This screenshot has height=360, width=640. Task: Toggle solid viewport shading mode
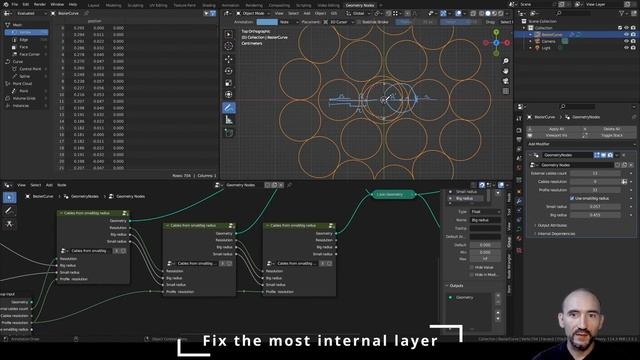pos(487,13)
